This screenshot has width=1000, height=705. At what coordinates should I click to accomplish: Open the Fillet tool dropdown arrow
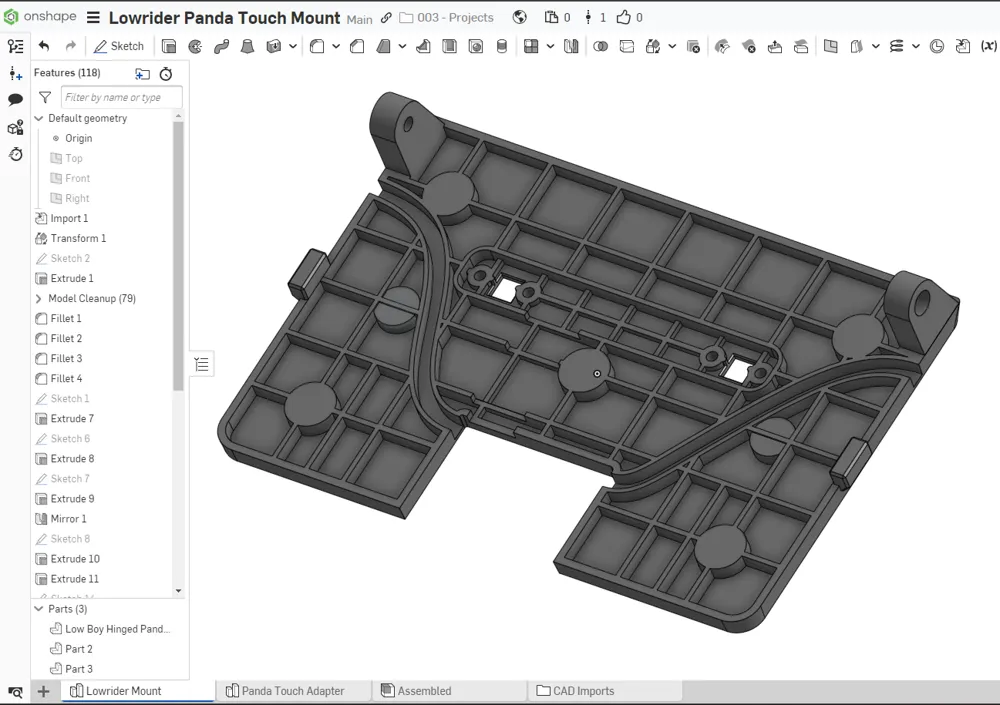pyautogui.click(x=336, y=46)
